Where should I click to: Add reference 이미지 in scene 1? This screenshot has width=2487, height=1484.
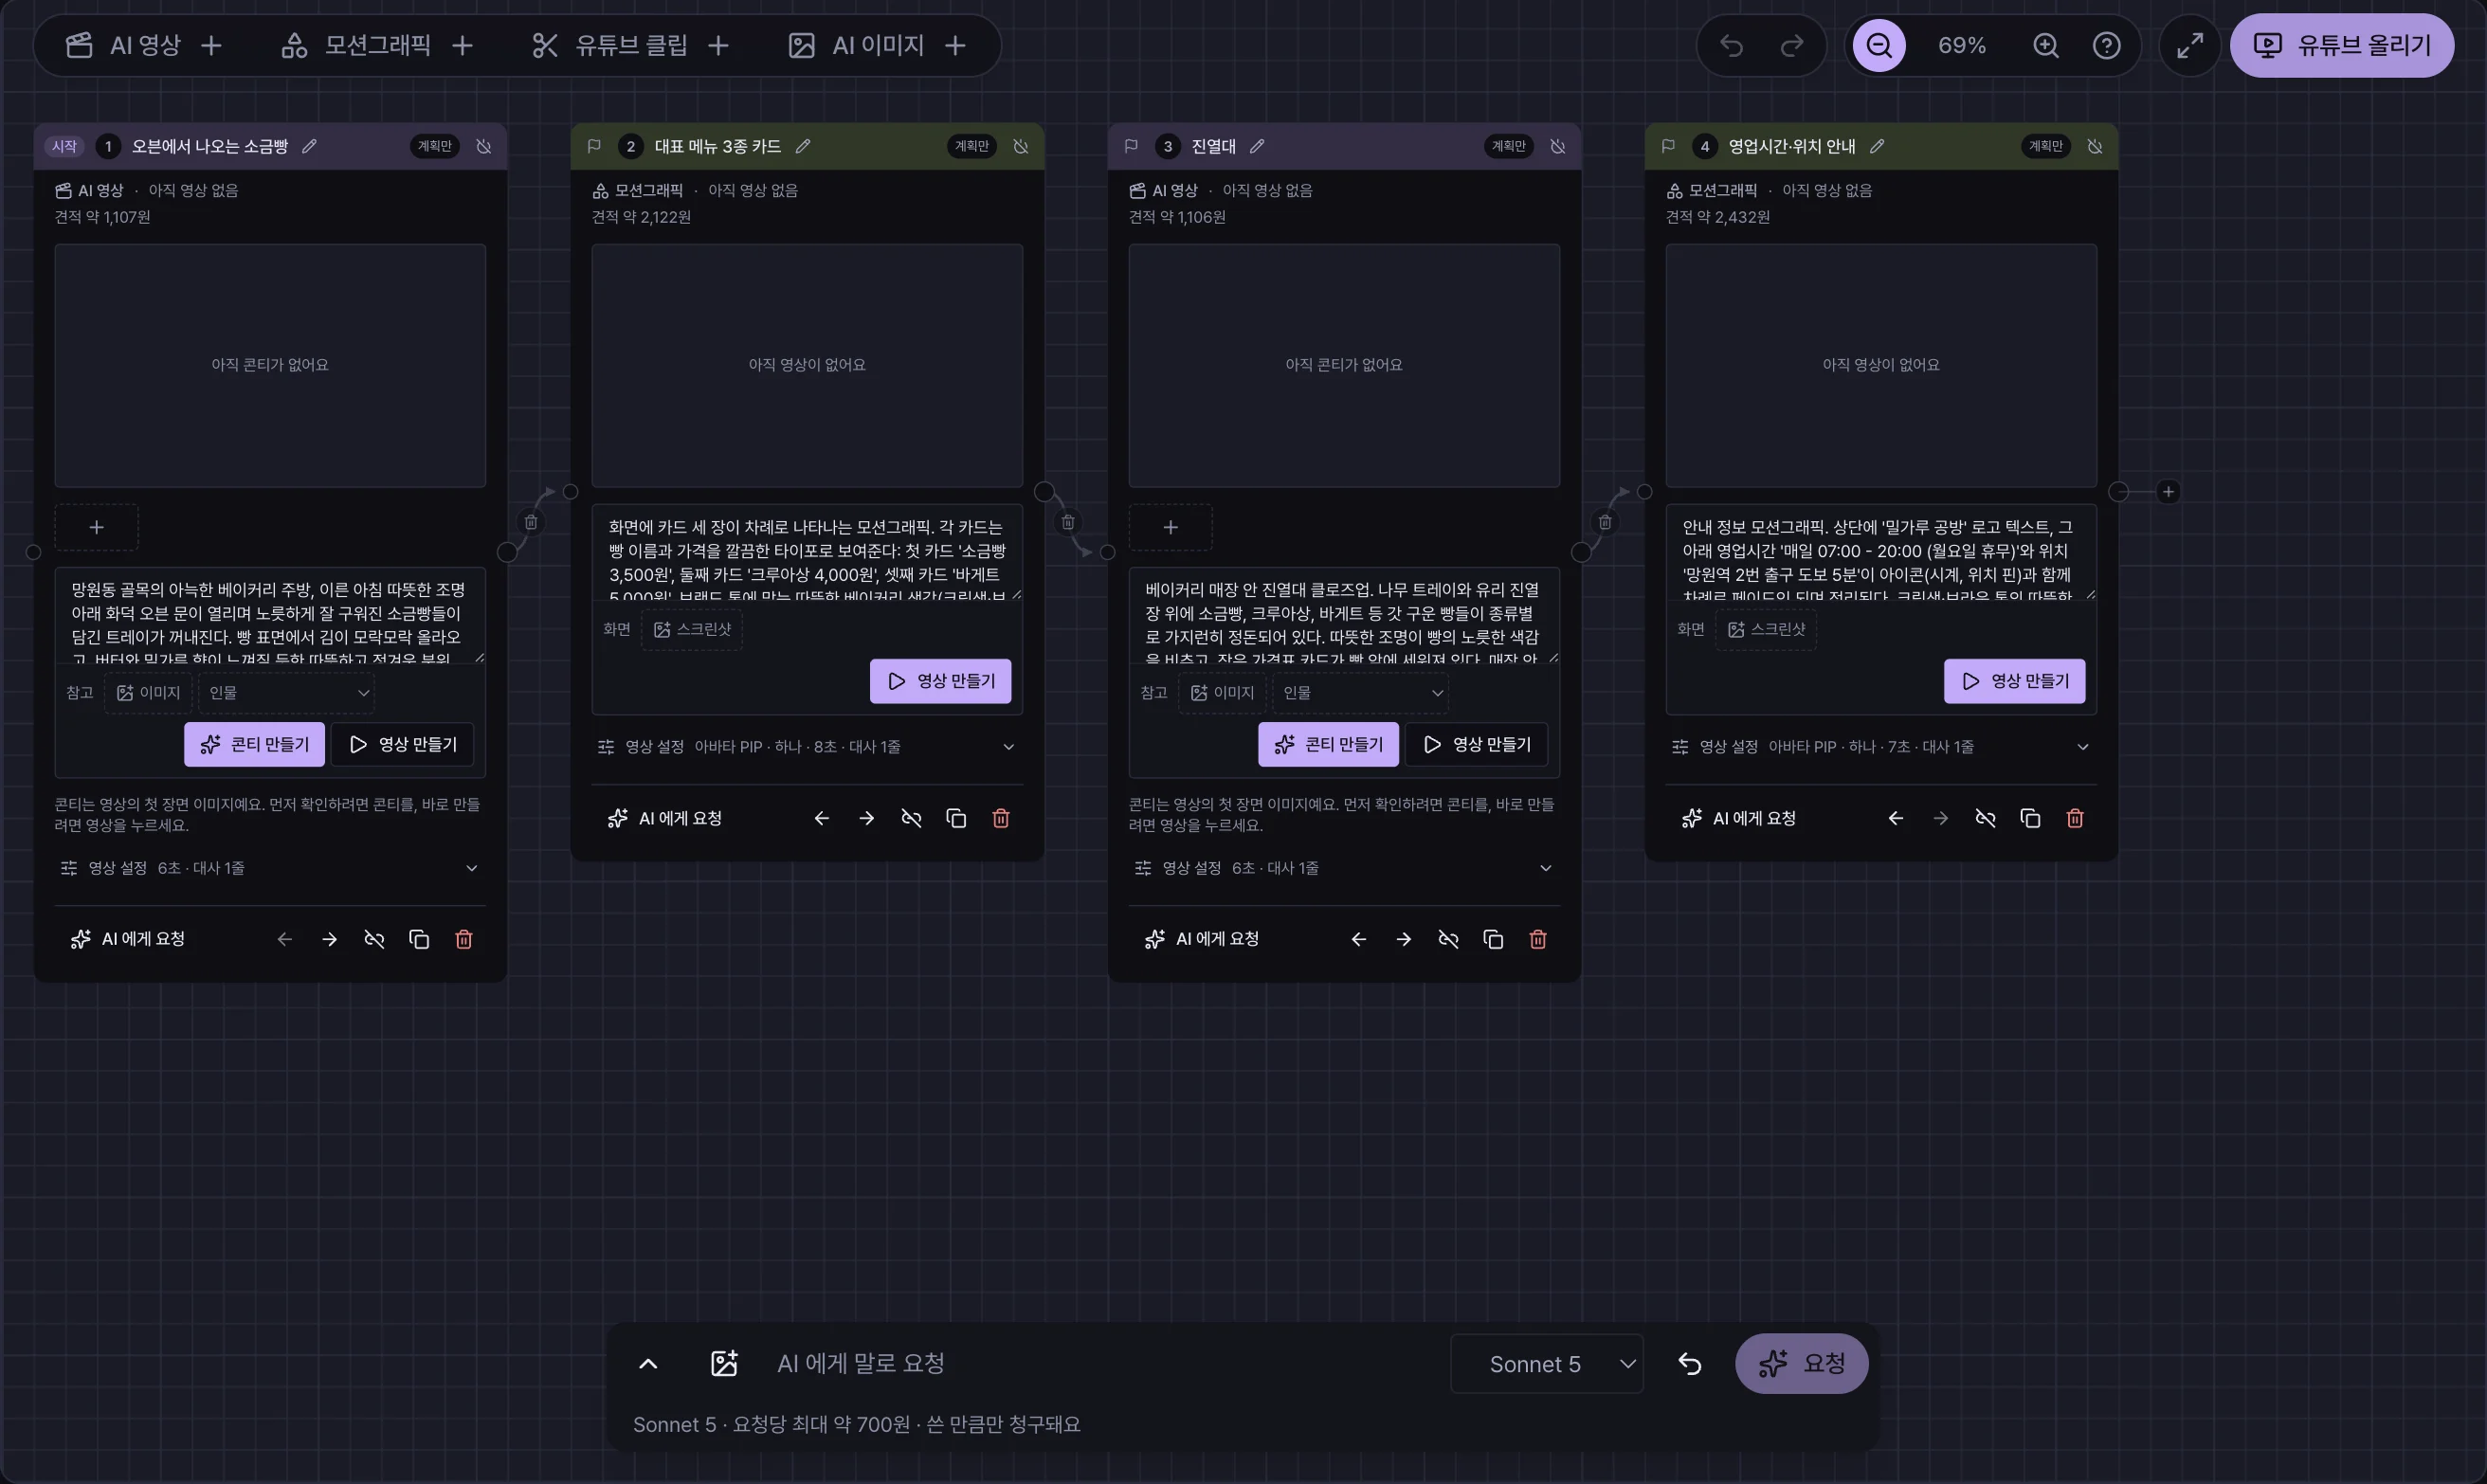click(148, 692)
